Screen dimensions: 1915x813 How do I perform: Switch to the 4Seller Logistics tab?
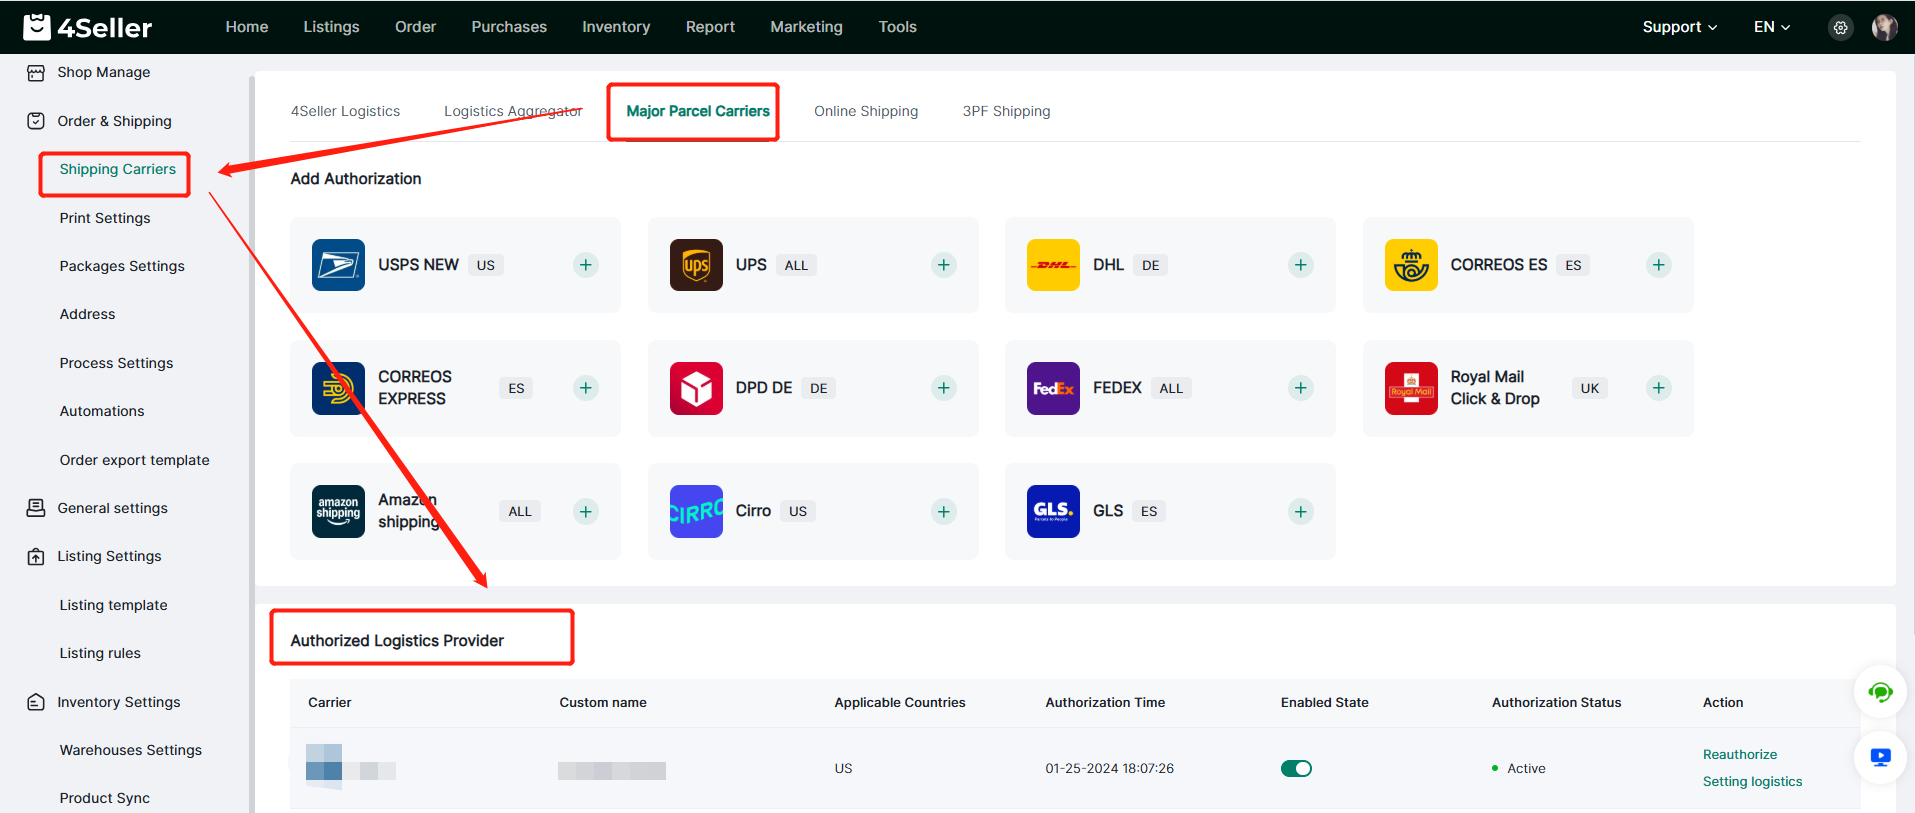[x=345, y=111]
